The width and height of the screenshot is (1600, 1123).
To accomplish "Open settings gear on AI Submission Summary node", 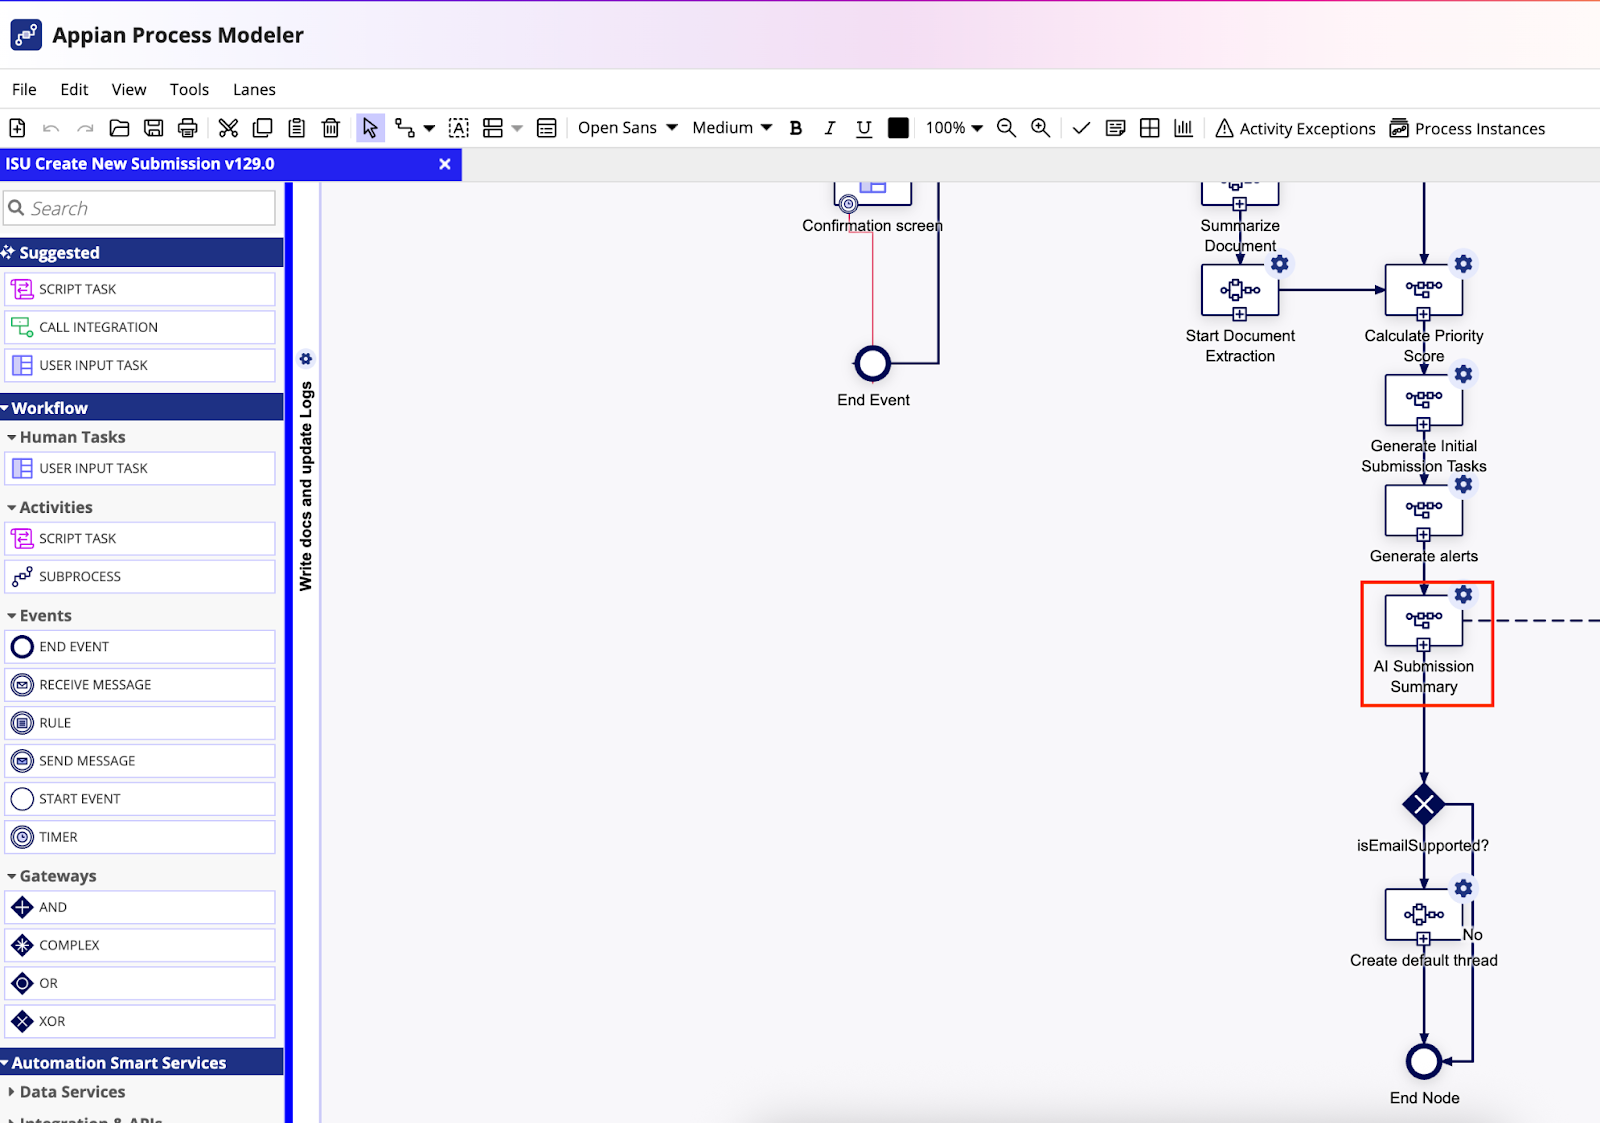I will click(x=1463, y=594).
